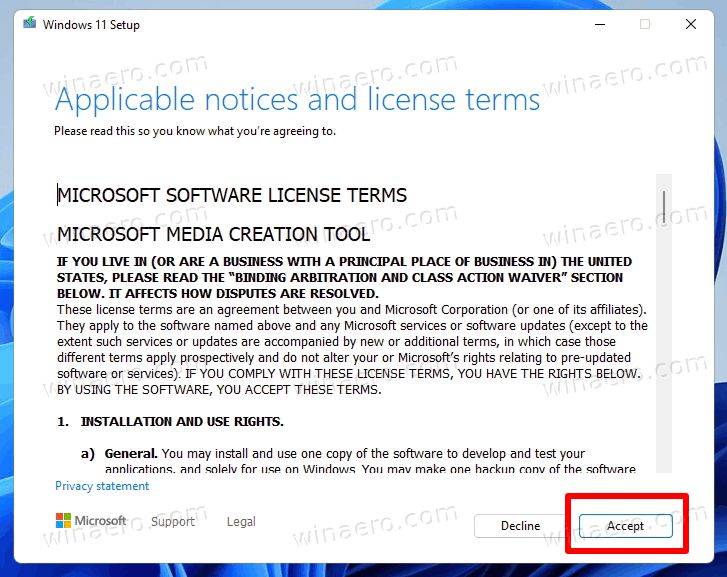The width and height of the screenshot is (727, 577).
Task: Click the license text scrollbar thumb
Action: tap(664, 206)
